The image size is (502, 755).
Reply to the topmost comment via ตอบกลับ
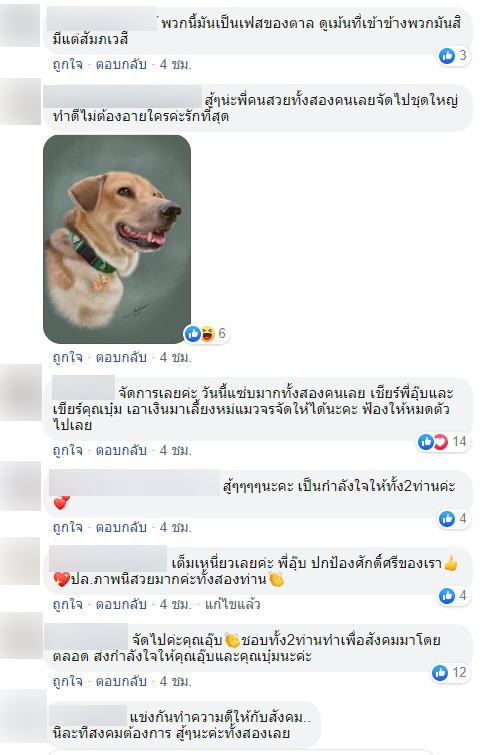point(121,64)
